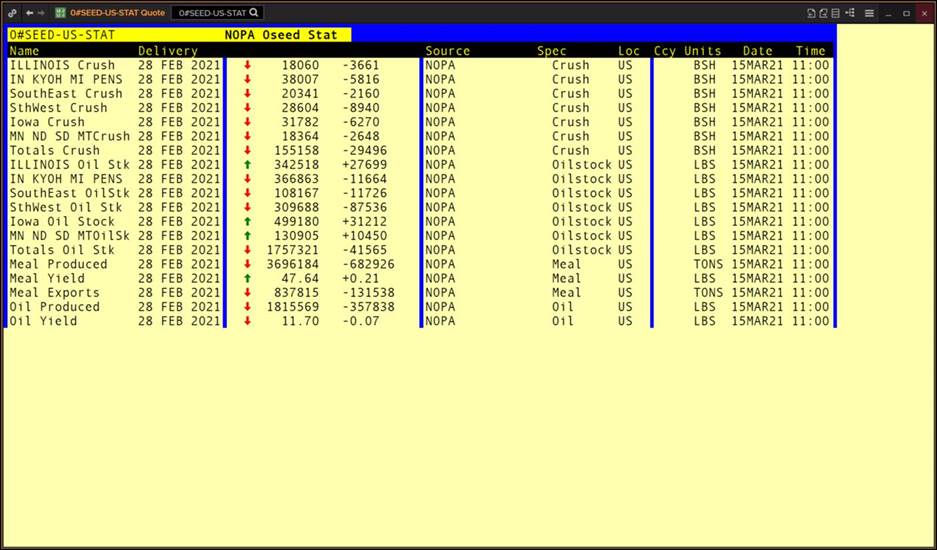Open the related tree structure icon
The image size is (937, 550).
(x=850, y=13)
